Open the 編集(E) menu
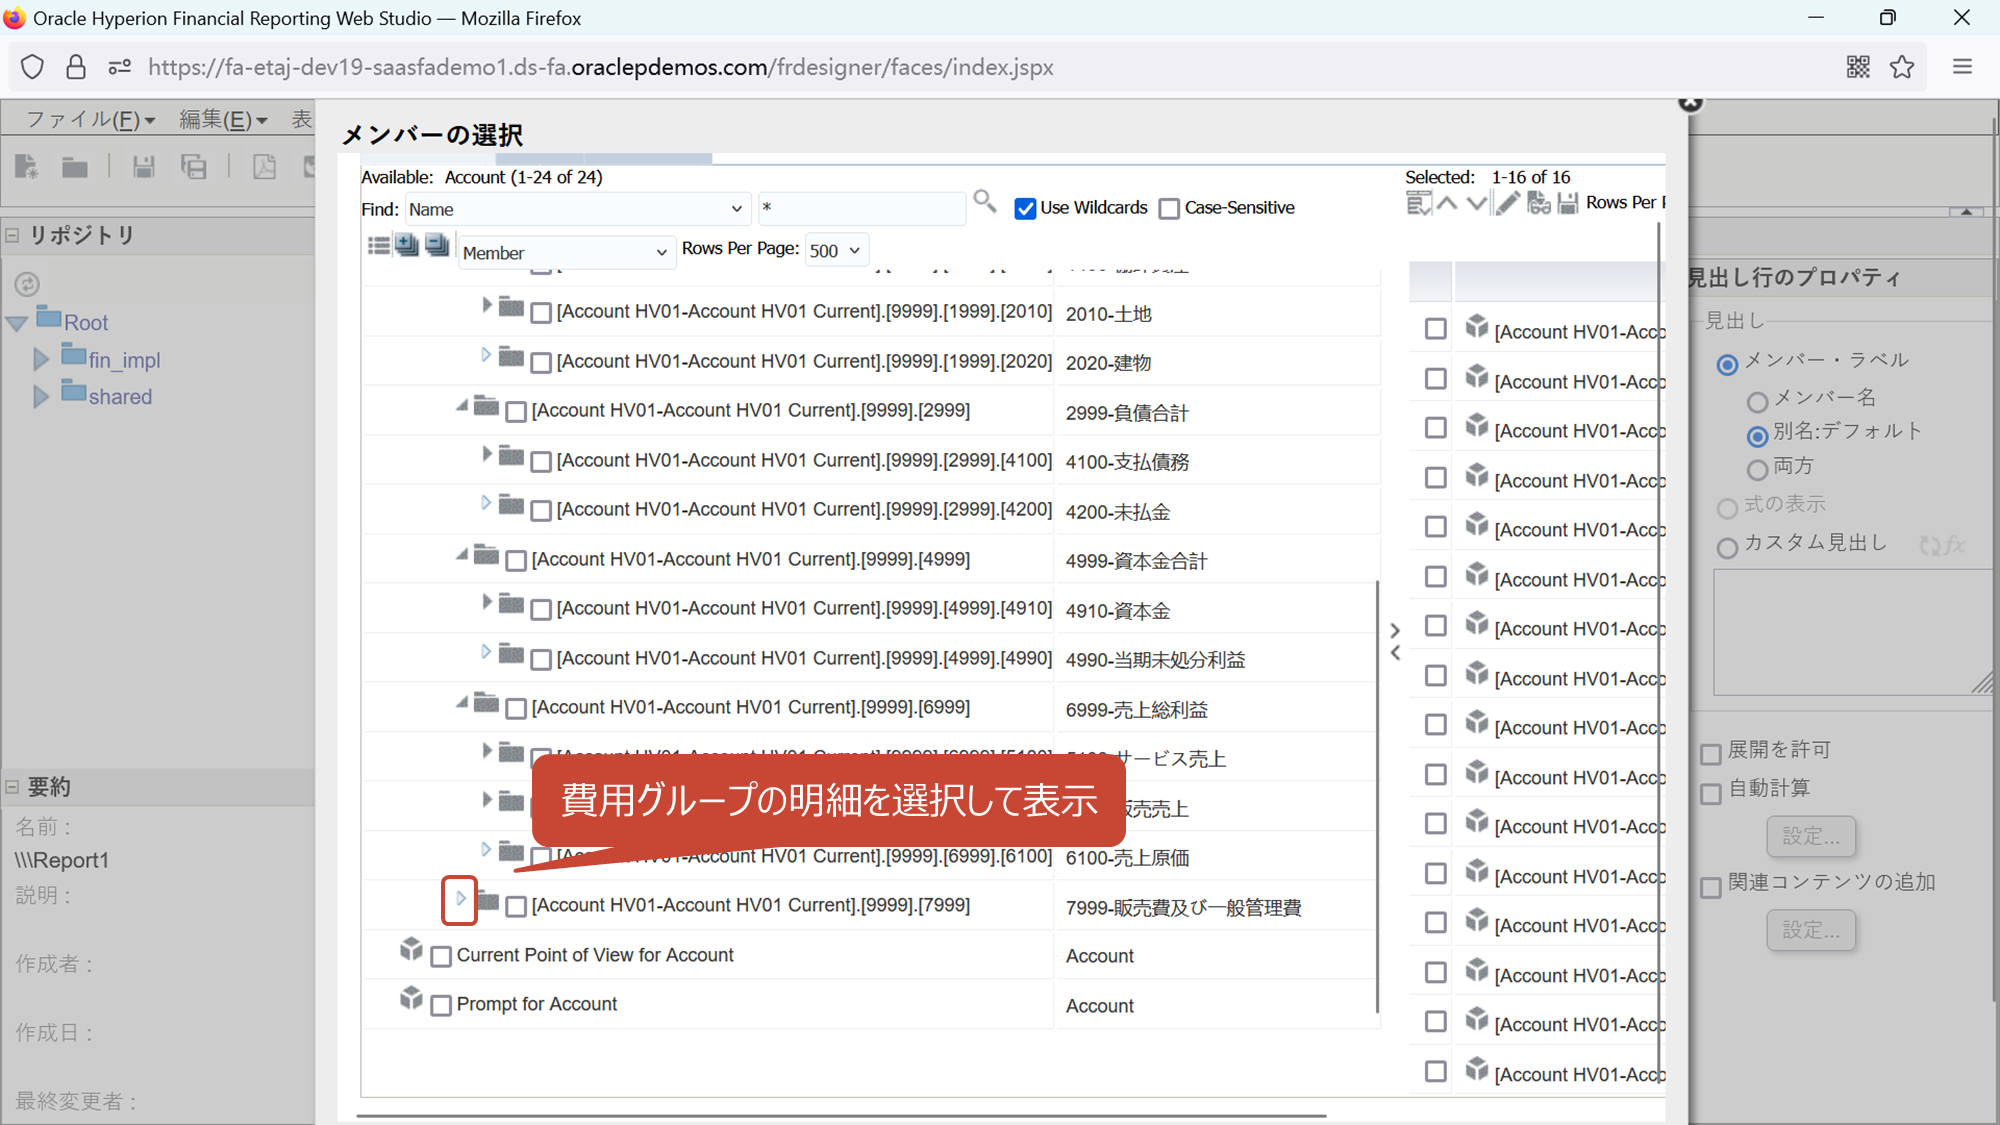Viewport: 2000px width, 1125px height. 223,120
